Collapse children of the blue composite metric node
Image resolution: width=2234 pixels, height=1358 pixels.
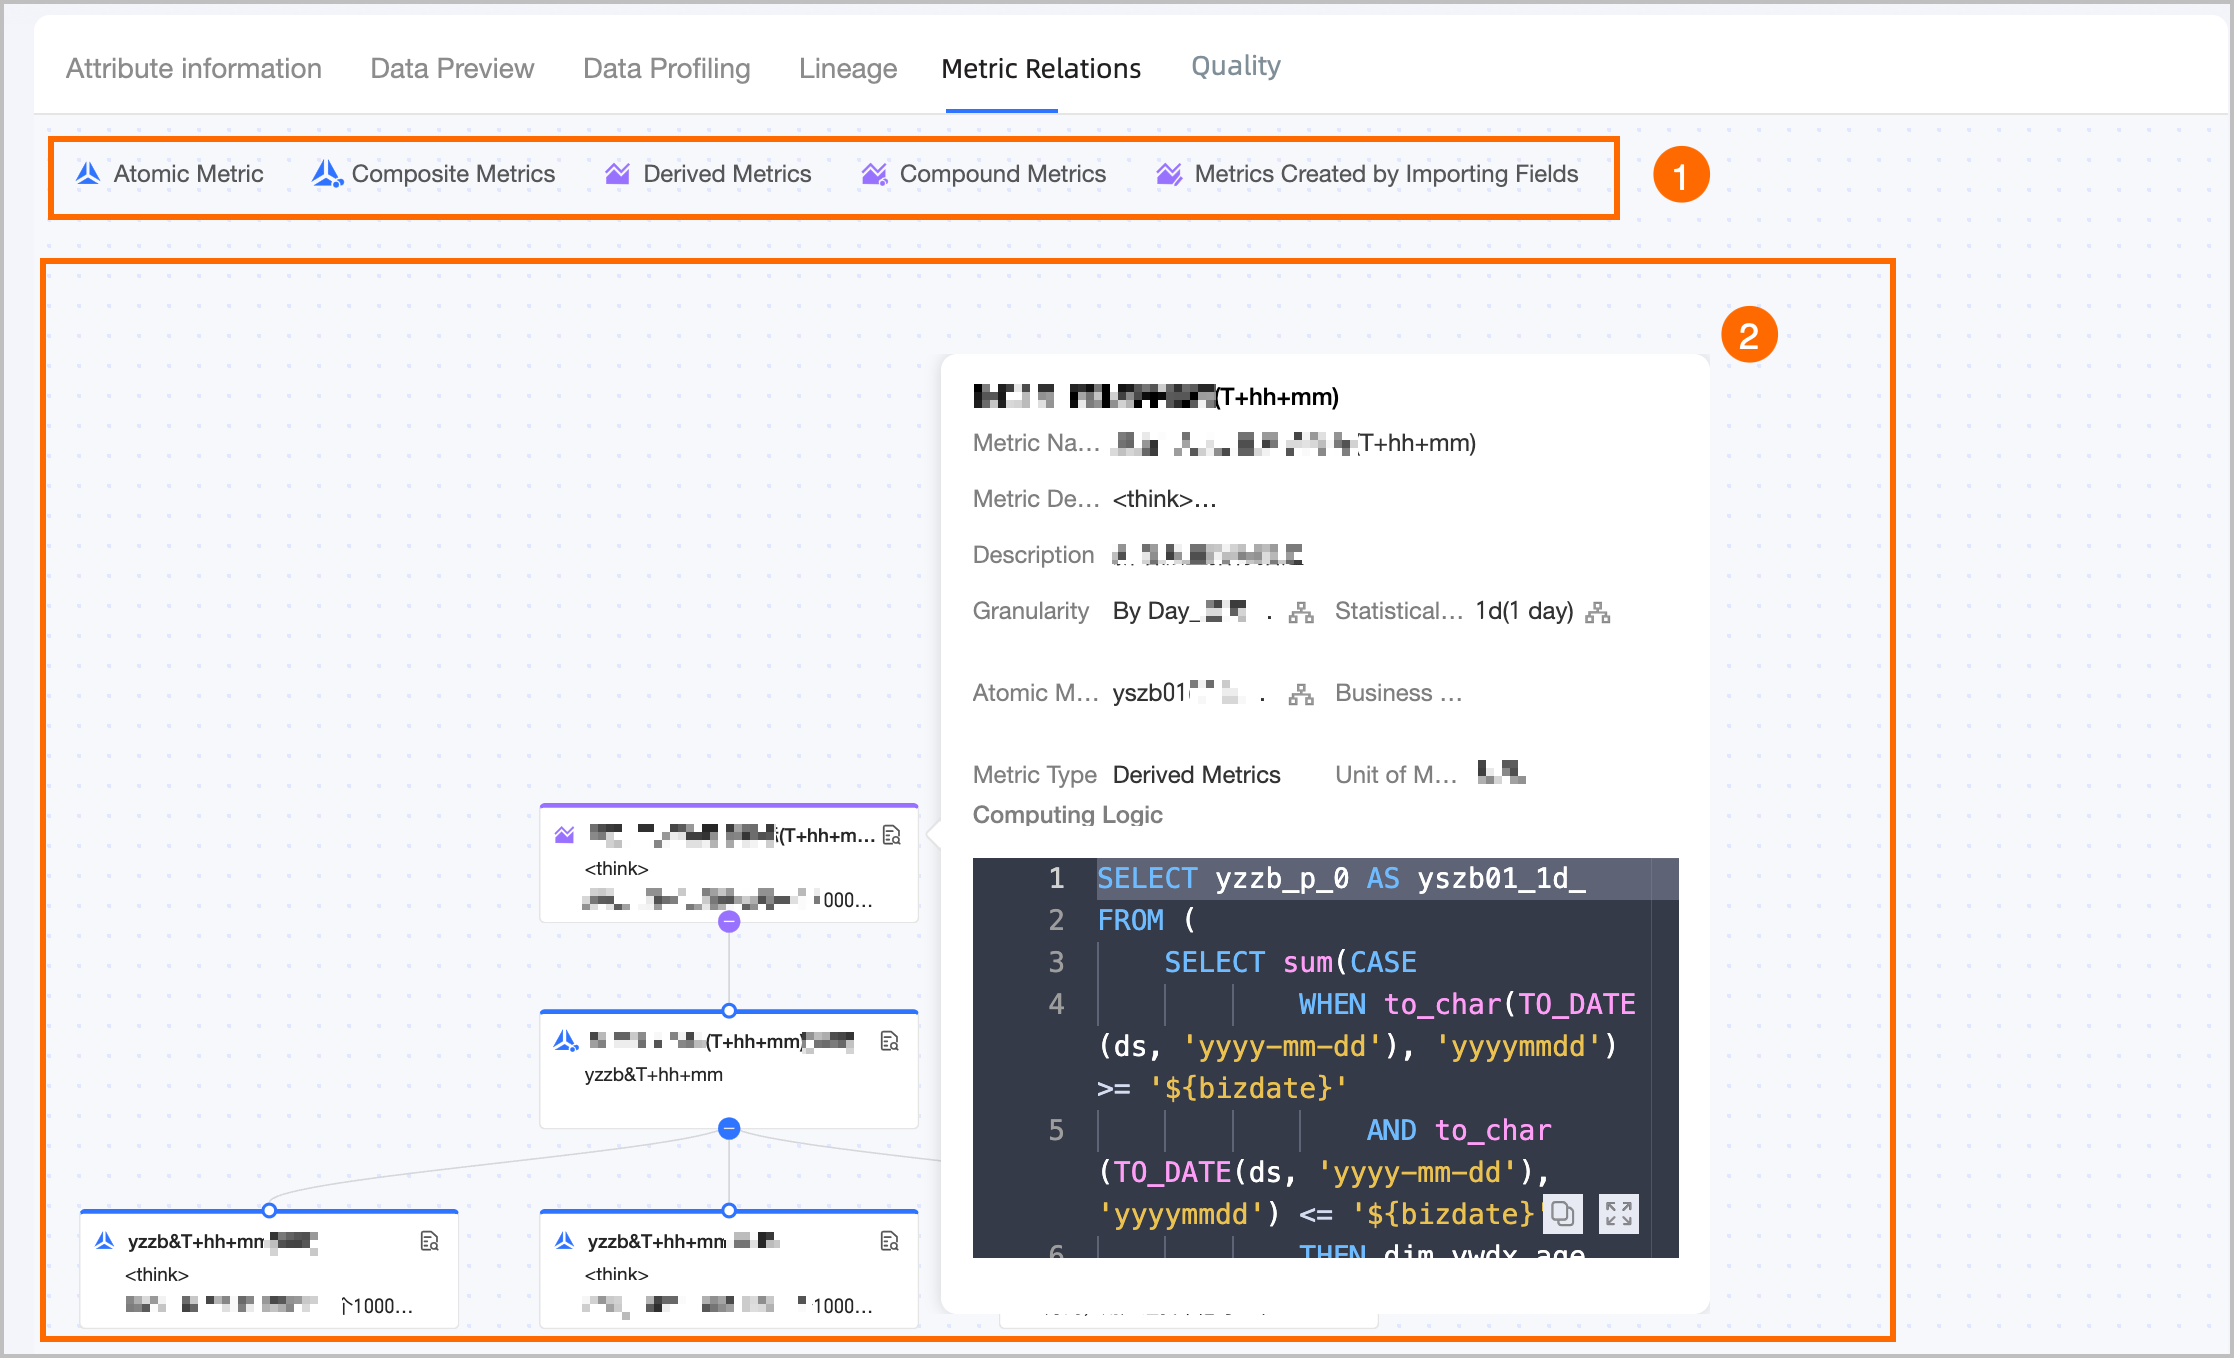[x=729, y=1129]
